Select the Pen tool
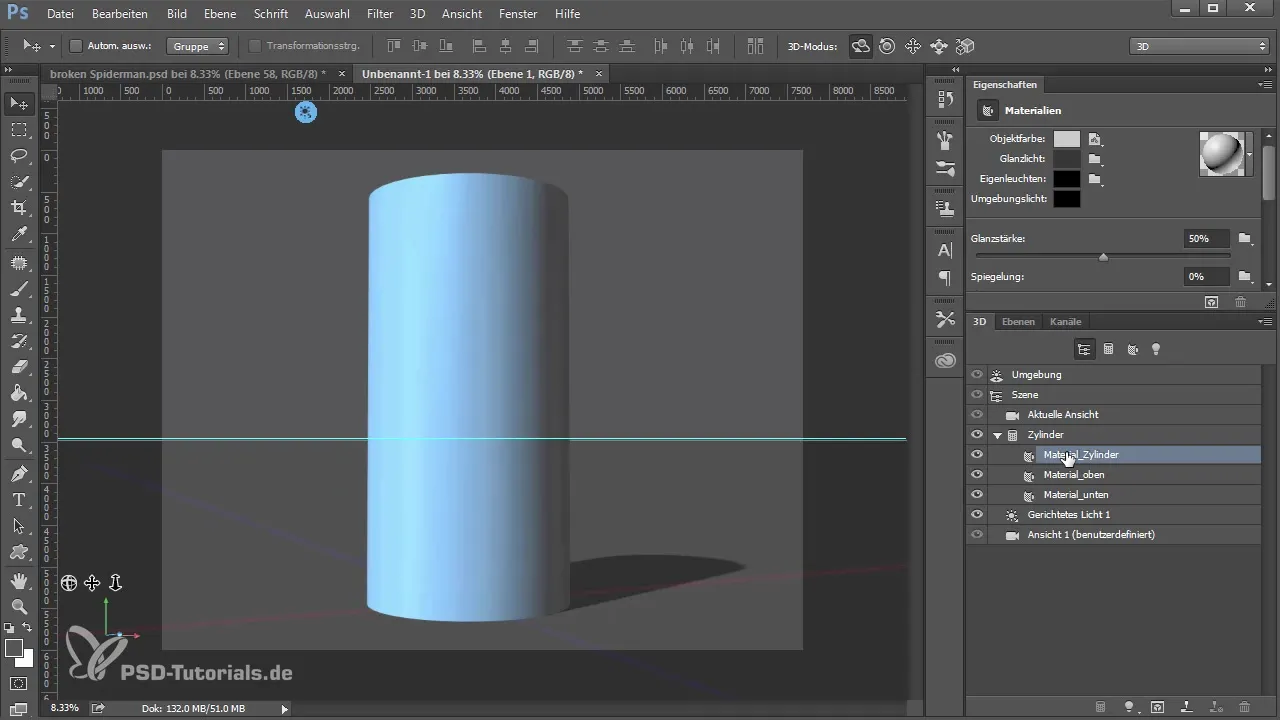This screenshot has width=1280, height=720. pyautogui.click(x=18, y=473)
